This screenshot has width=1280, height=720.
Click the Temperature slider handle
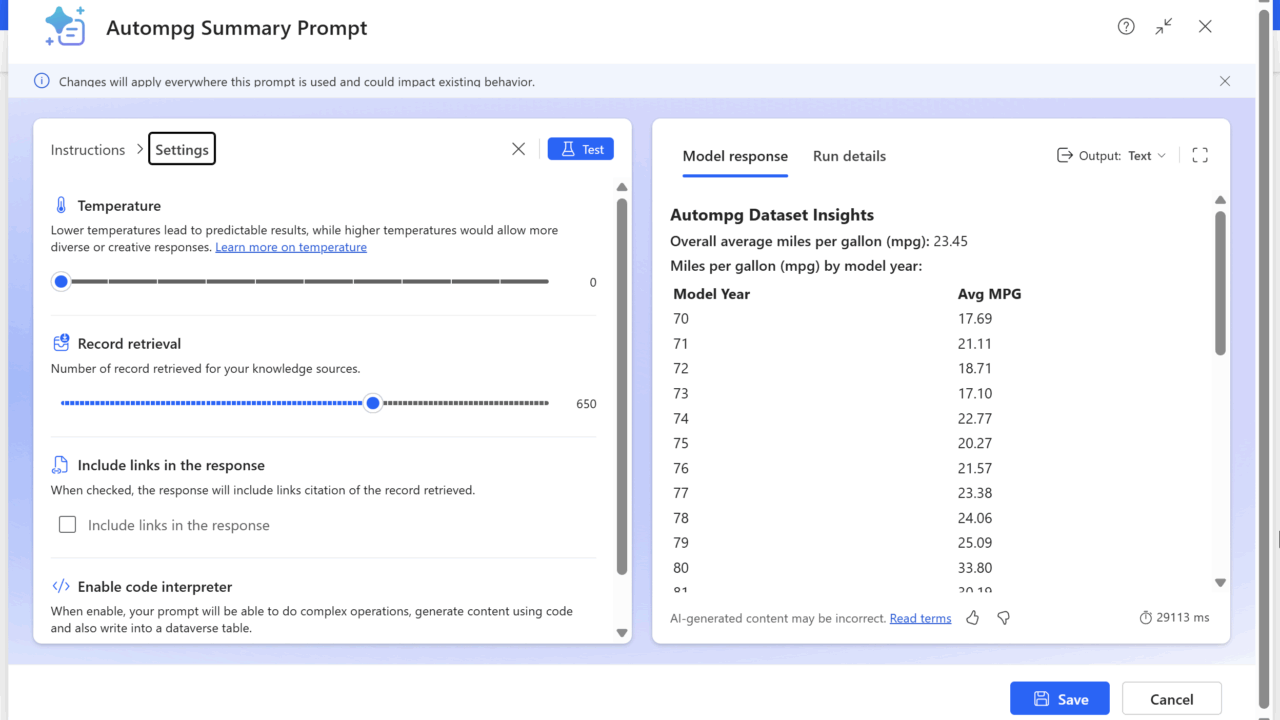[x=61, y=282]
